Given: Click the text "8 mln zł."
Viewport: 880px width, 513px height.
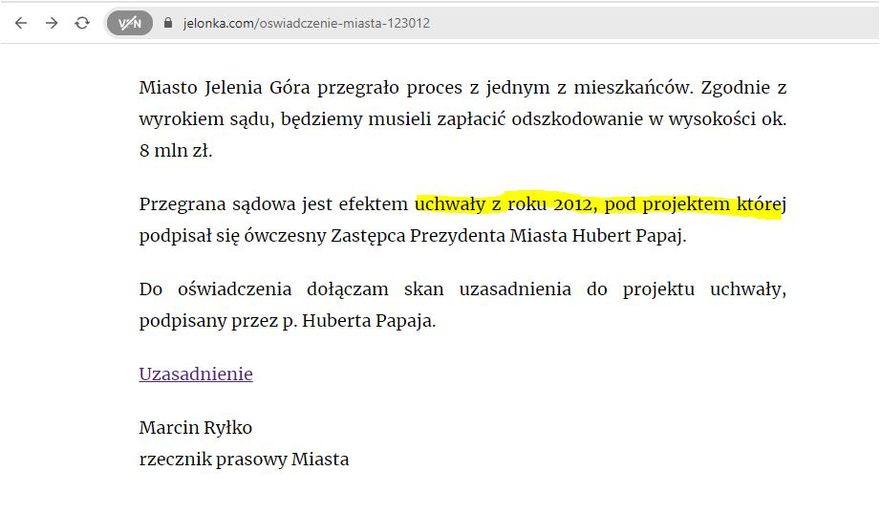Looking at the screenshot, I should pos(176,150).
